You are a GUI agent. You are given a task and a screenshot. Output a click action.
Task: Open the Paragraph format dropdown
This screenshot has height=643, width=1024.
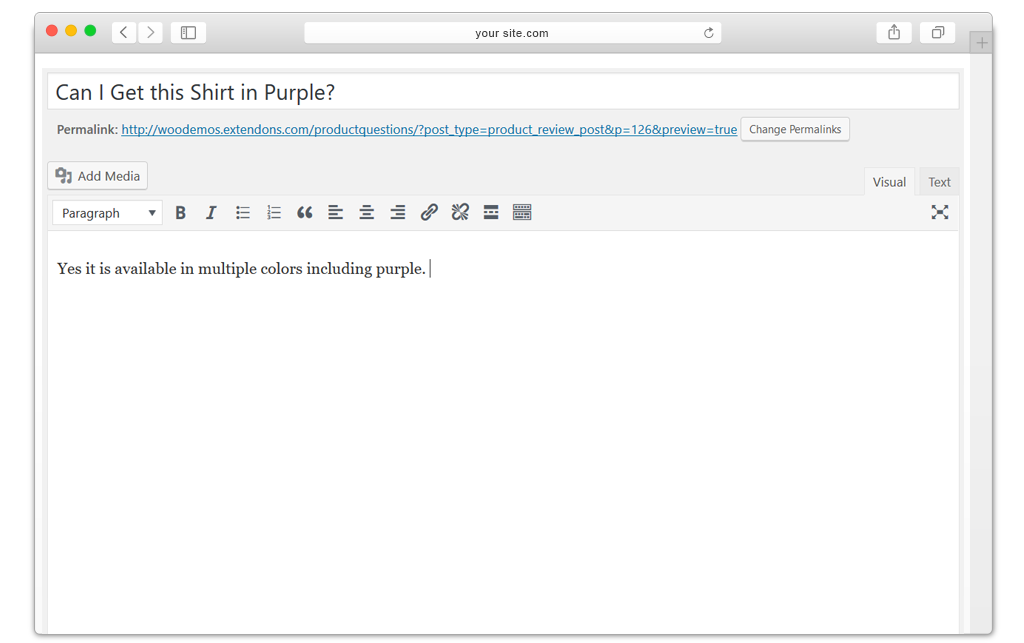tap(108, 213)
